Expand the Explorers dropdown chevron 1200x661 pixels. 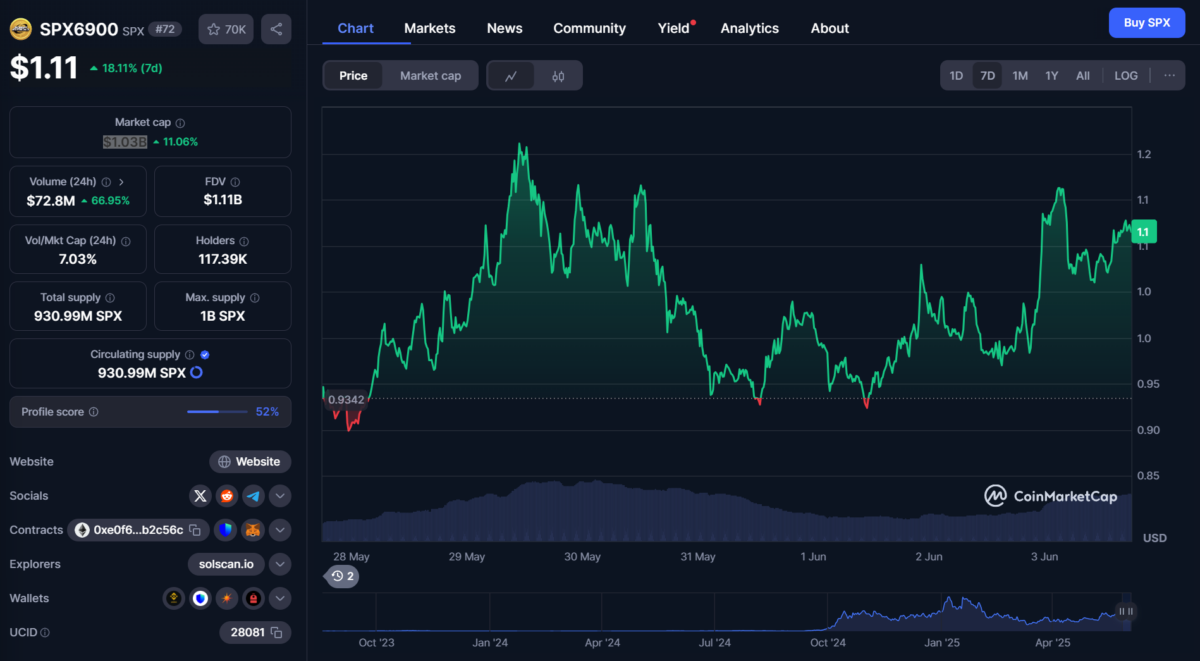[280, 564]
